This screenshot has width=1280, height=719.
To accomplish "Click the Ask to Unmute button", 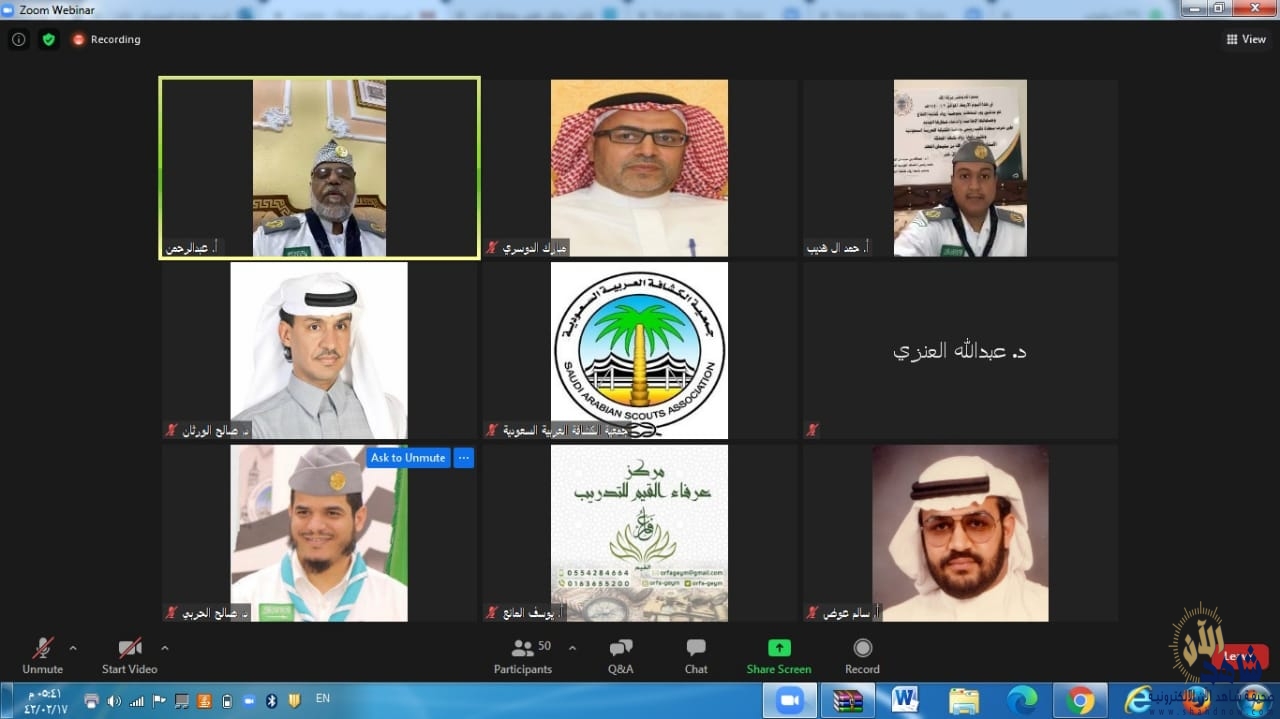I will coord(408,458).
